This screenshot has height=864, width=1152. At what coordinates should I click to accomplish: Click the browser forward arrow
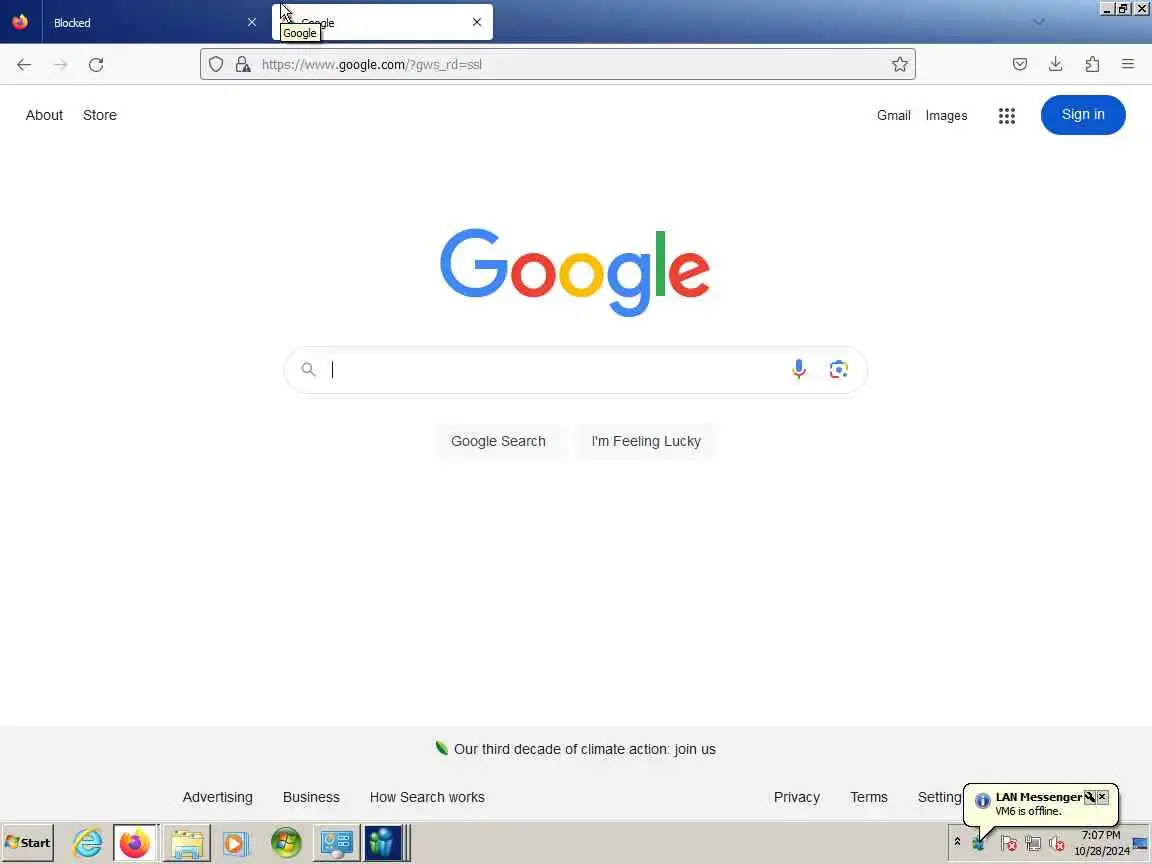coord(60,65)
